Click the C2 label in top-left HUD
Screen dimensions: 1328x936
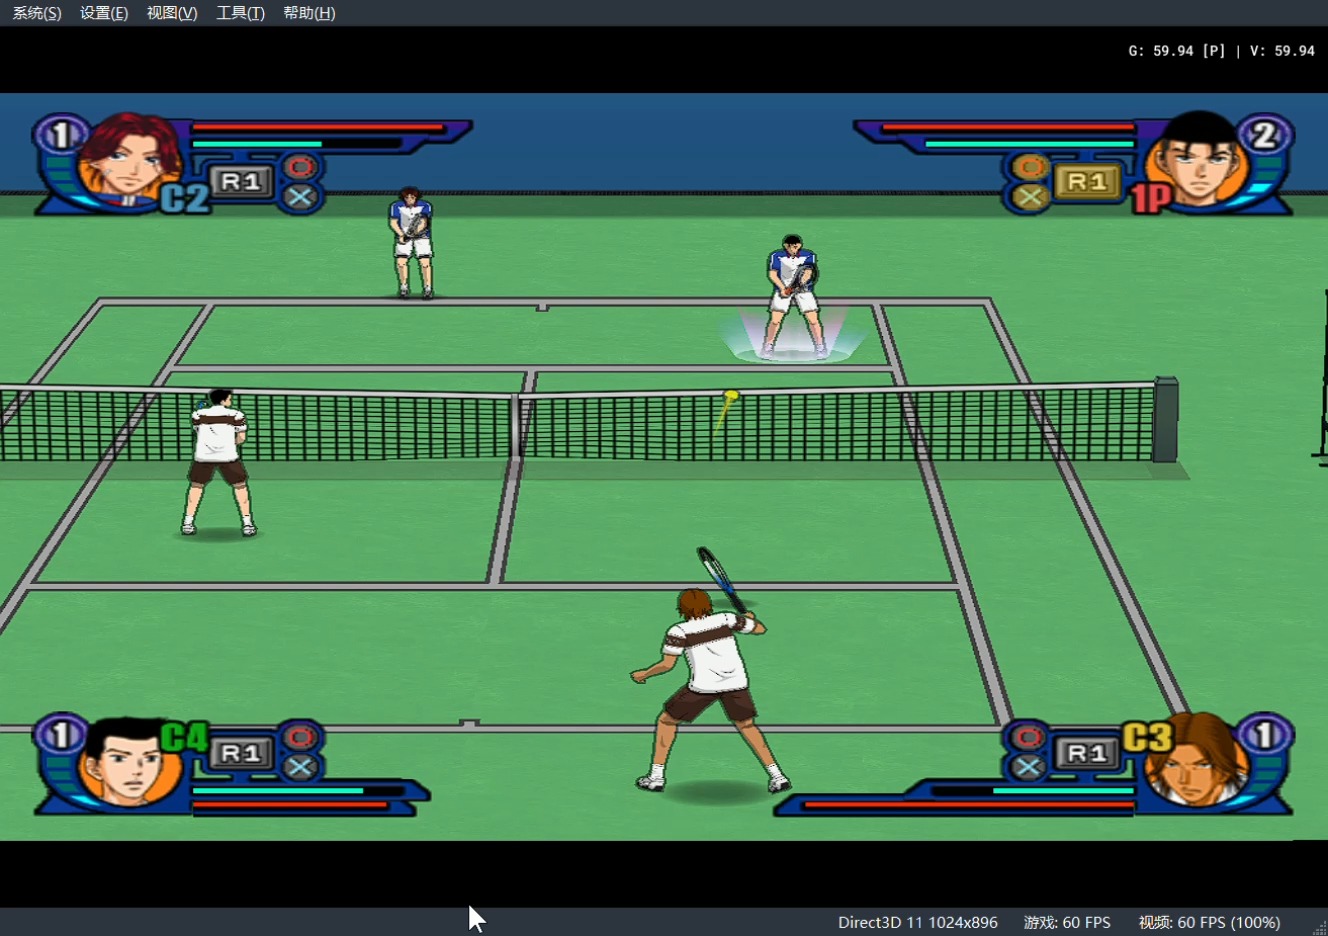[x=185, y=198]
